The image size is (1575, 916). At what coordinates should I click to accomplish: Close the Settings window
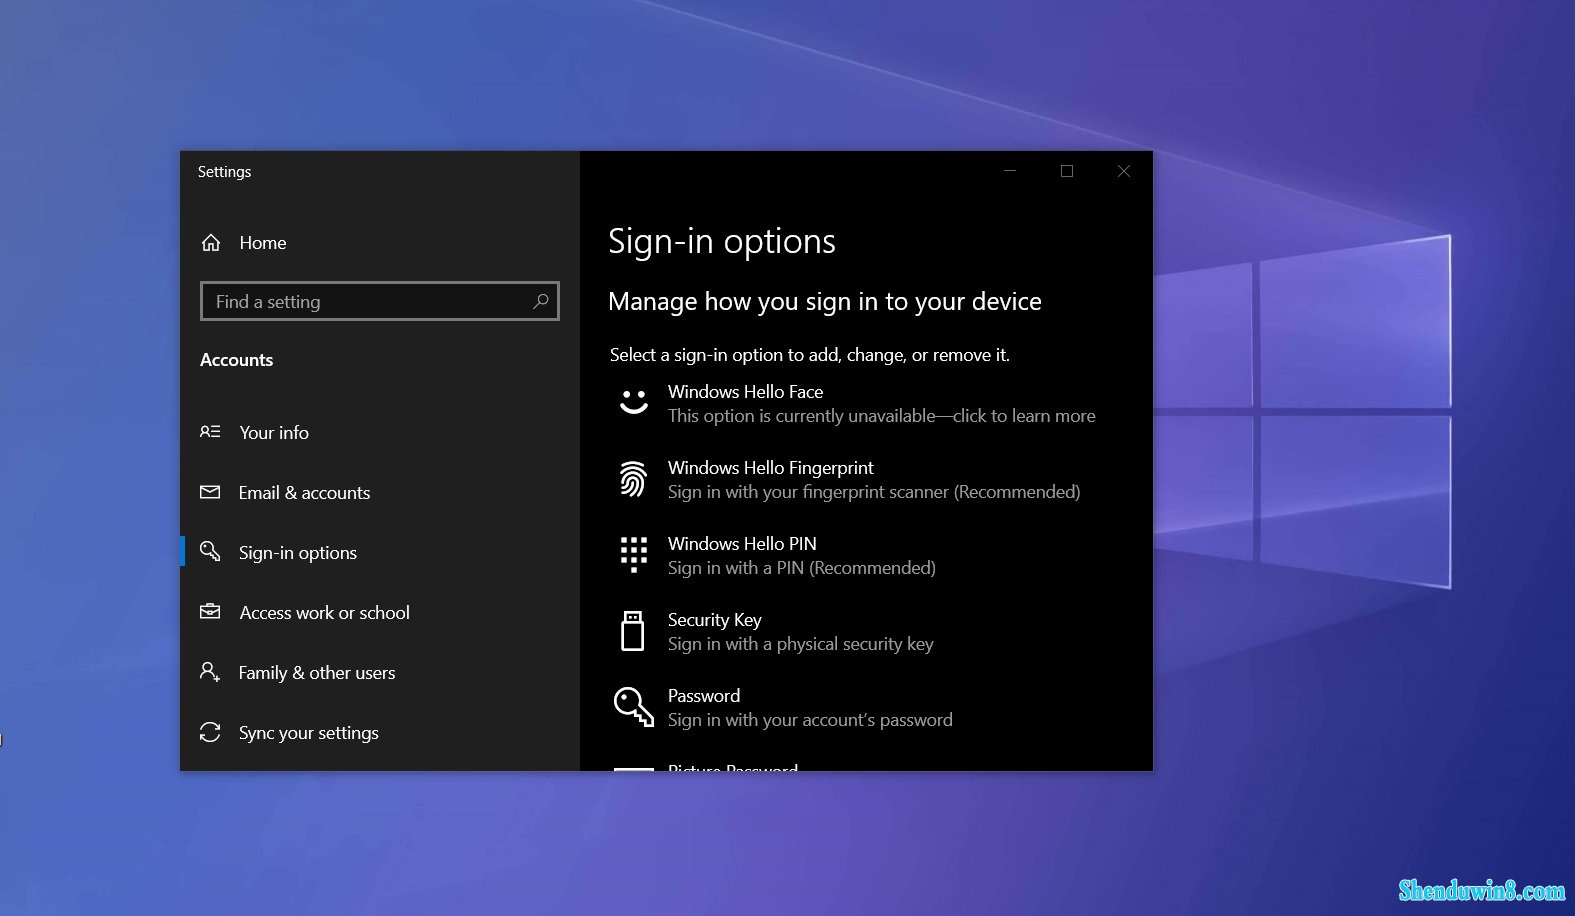pos(1124,171)
